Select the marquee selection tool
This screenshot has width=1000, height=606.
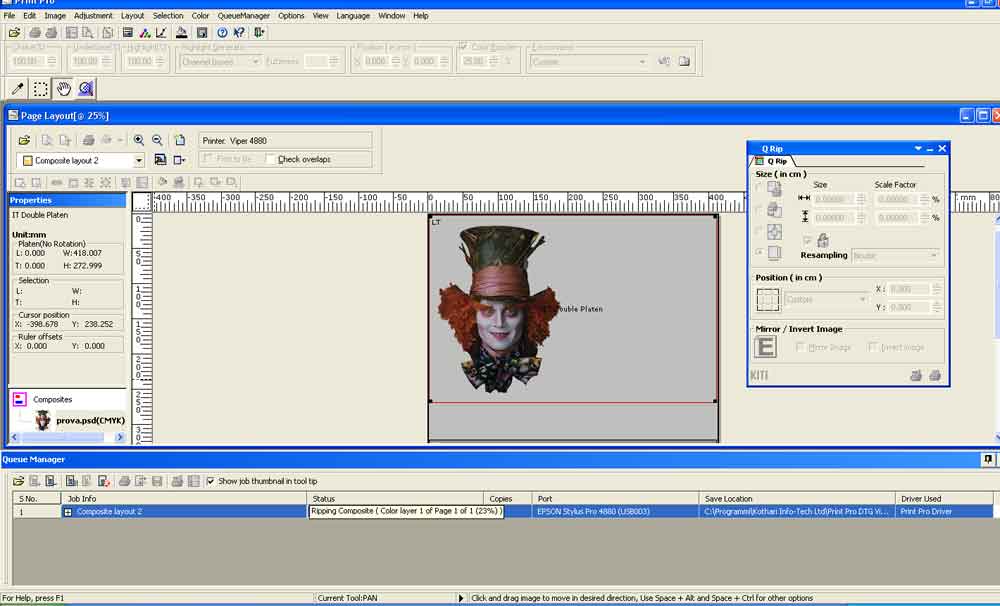pos(41,89)
